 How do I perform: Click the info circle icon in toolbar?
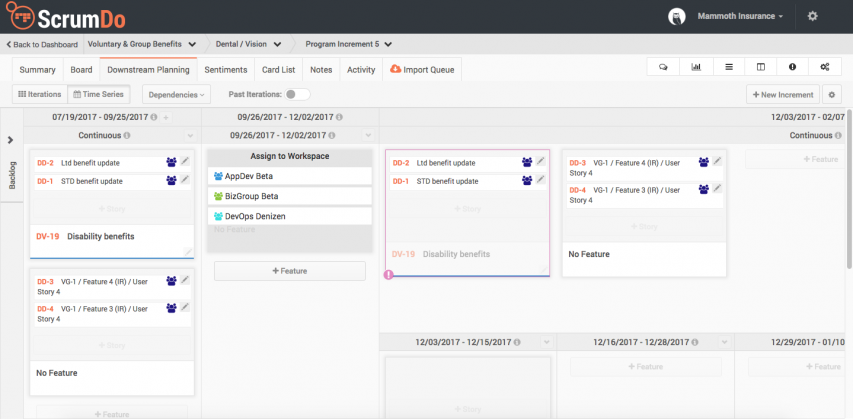coord(792,68)
